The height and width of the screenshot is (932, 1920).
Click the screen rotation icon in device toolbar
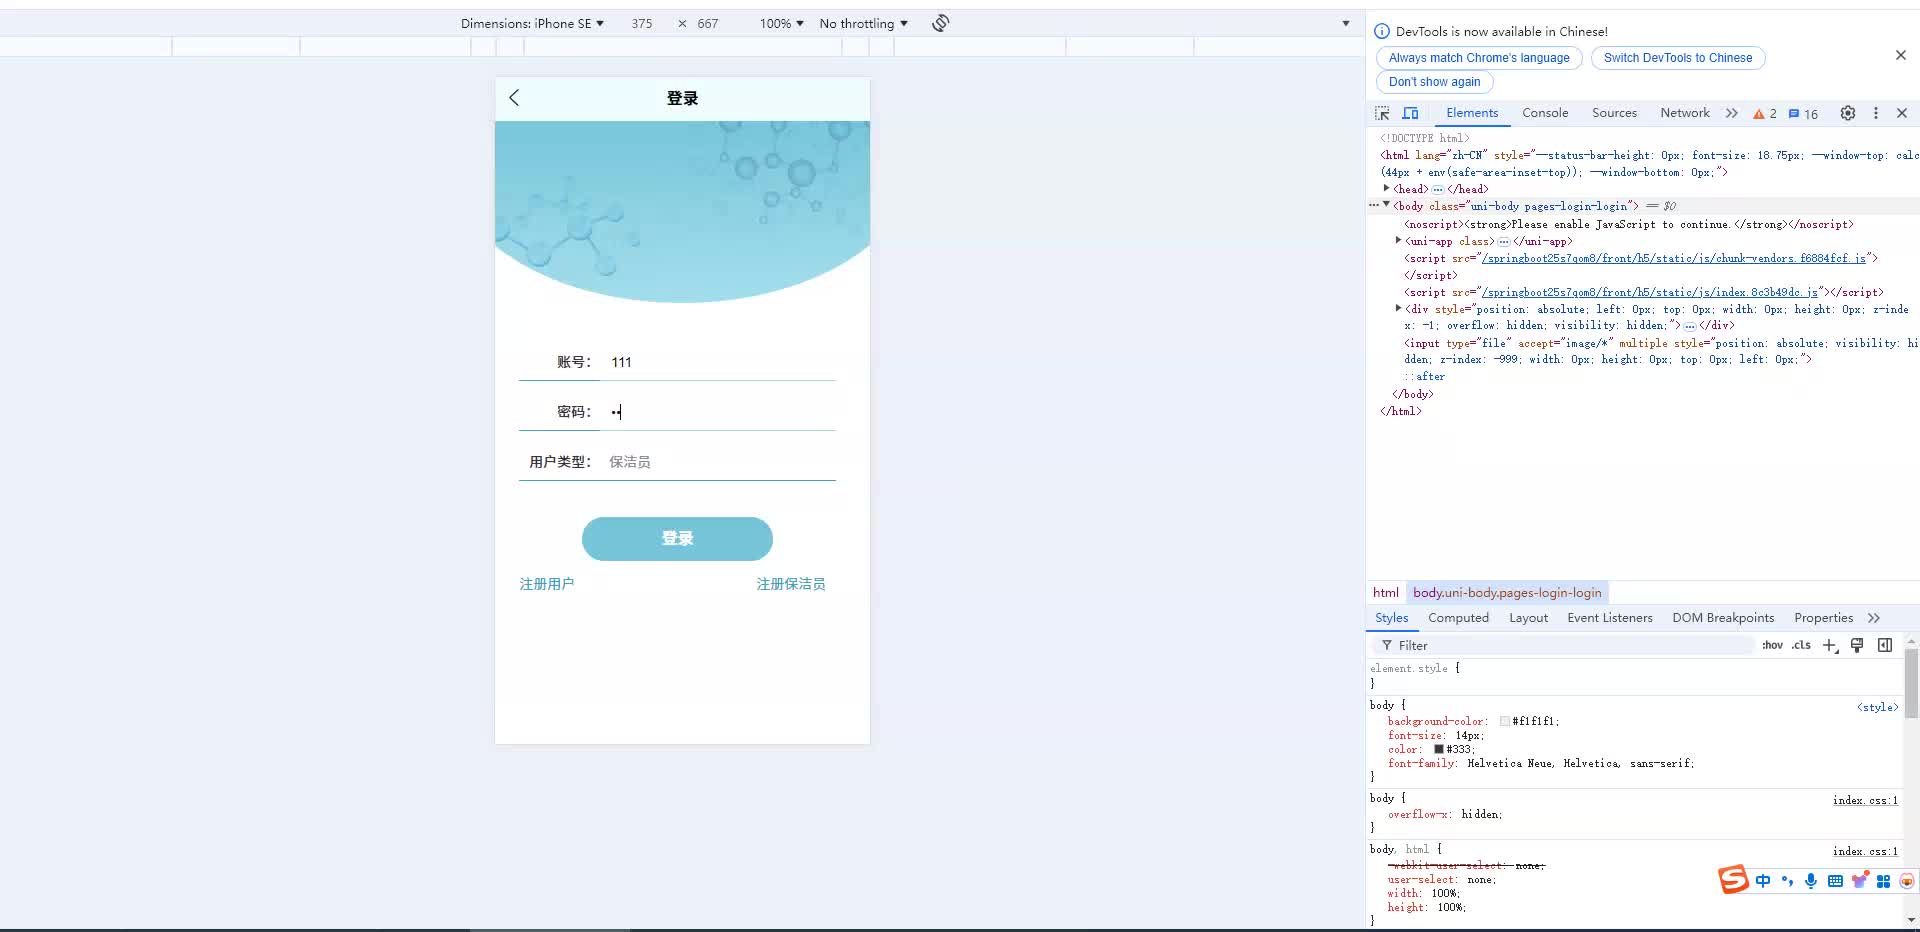point(939,23)
